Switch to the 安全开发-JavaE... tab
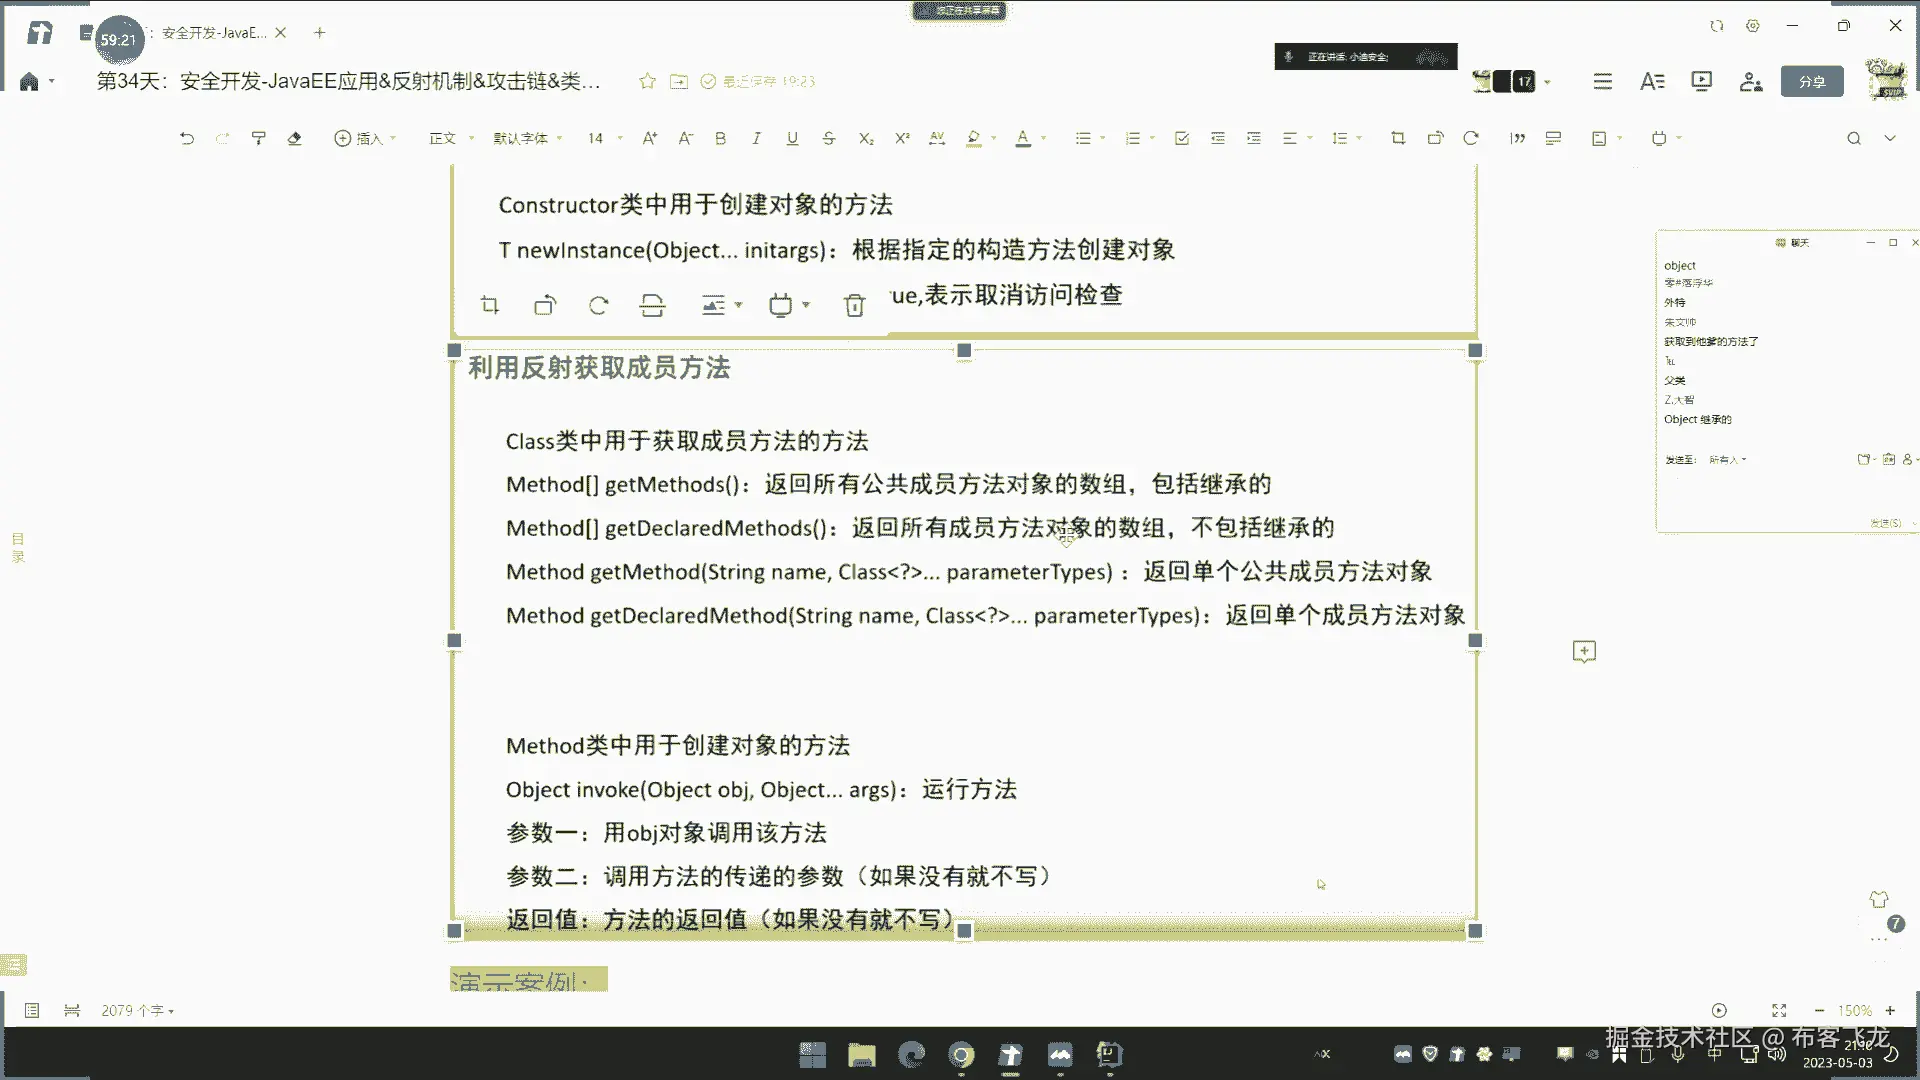The width and height of the screenshot is (1920, 1080). (214, 33)
